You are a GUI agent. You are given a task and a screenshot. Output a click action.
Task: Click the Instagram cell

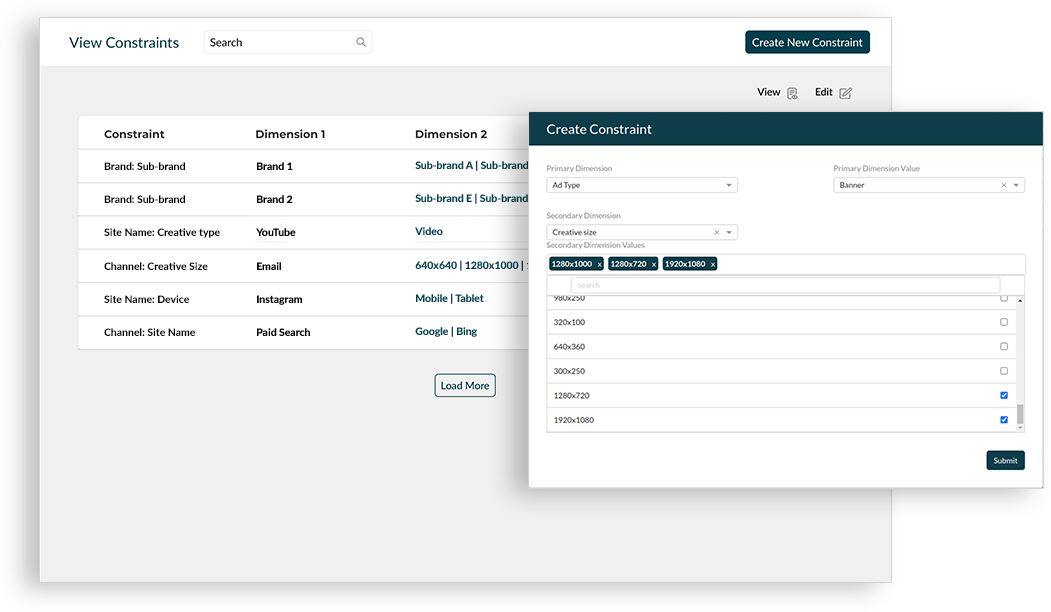[x=279, y=300]
